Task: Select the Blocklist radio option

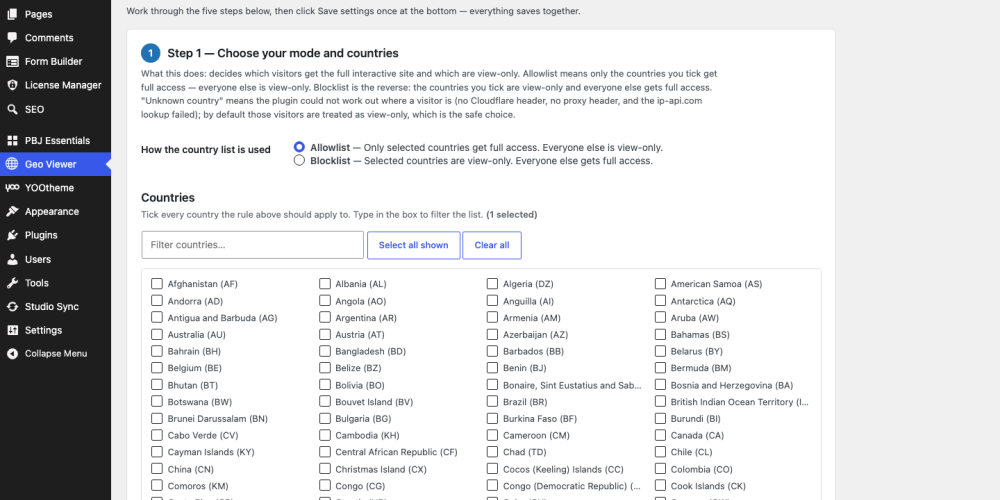Action: [299, 161]
